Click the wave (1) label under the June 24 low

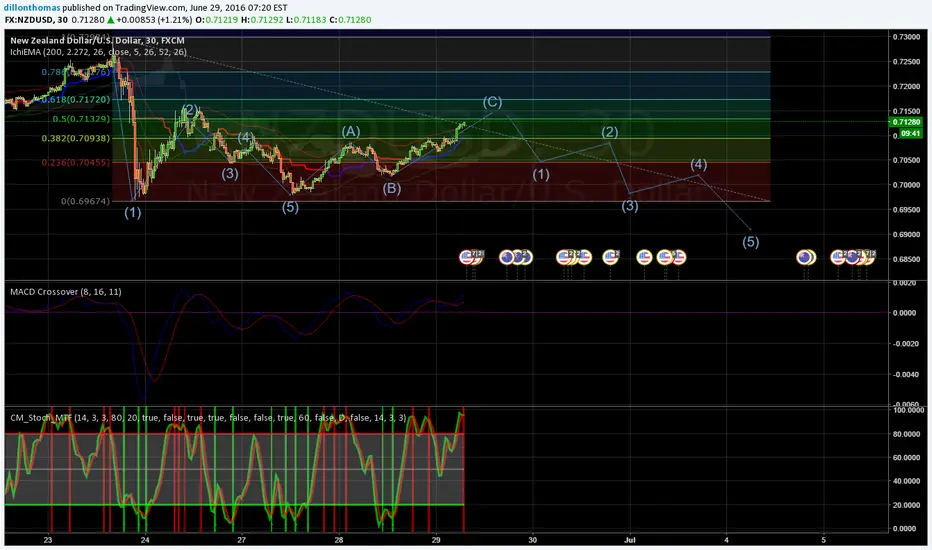133,212
